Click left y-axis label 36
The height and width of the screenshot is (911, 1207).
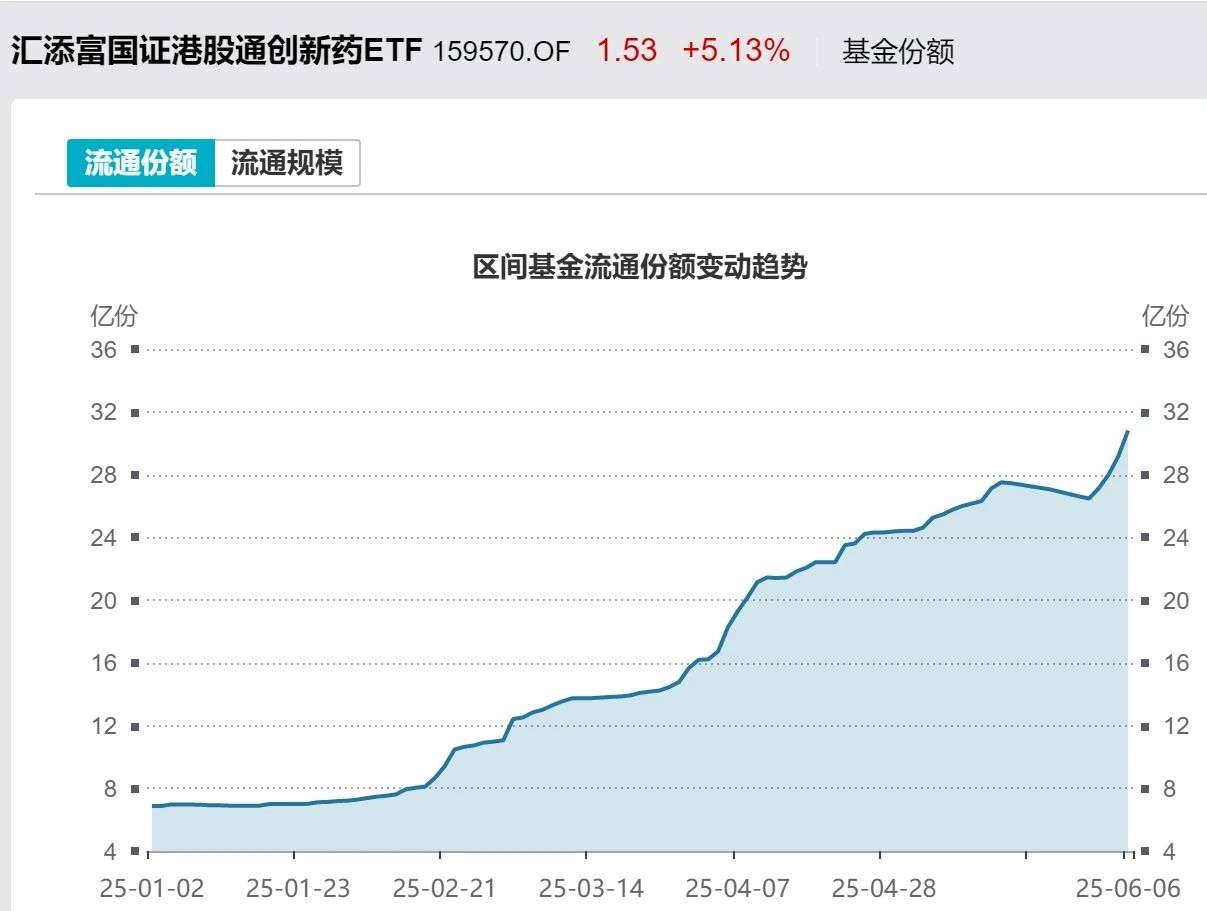pyautogui.click(x=104, y=349)
